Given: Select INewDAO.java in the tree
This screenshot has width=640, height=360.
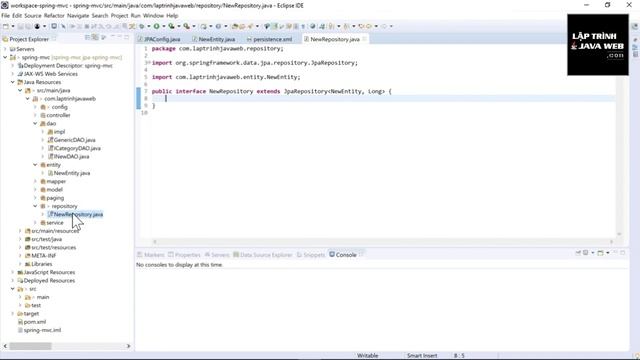Looking at the screenshot, I should point(71,156).
